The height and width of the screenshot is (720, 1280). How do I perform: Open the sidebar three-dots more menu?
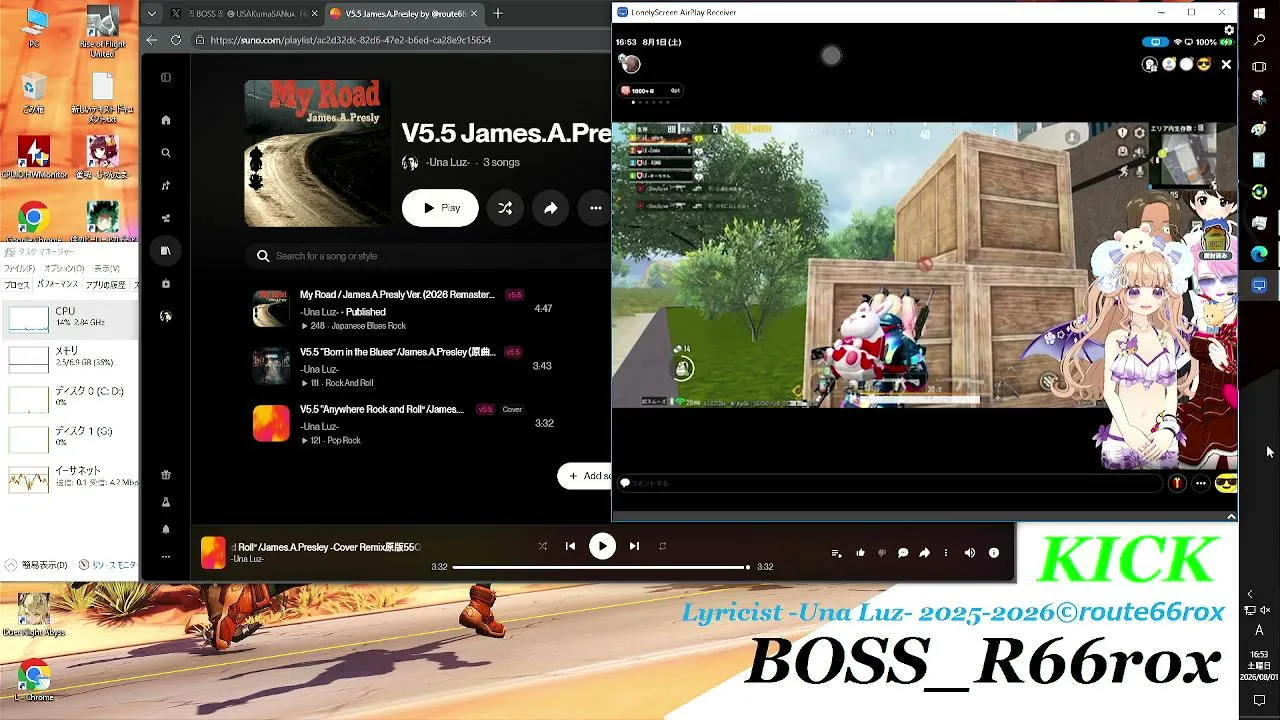click(166, 557)
